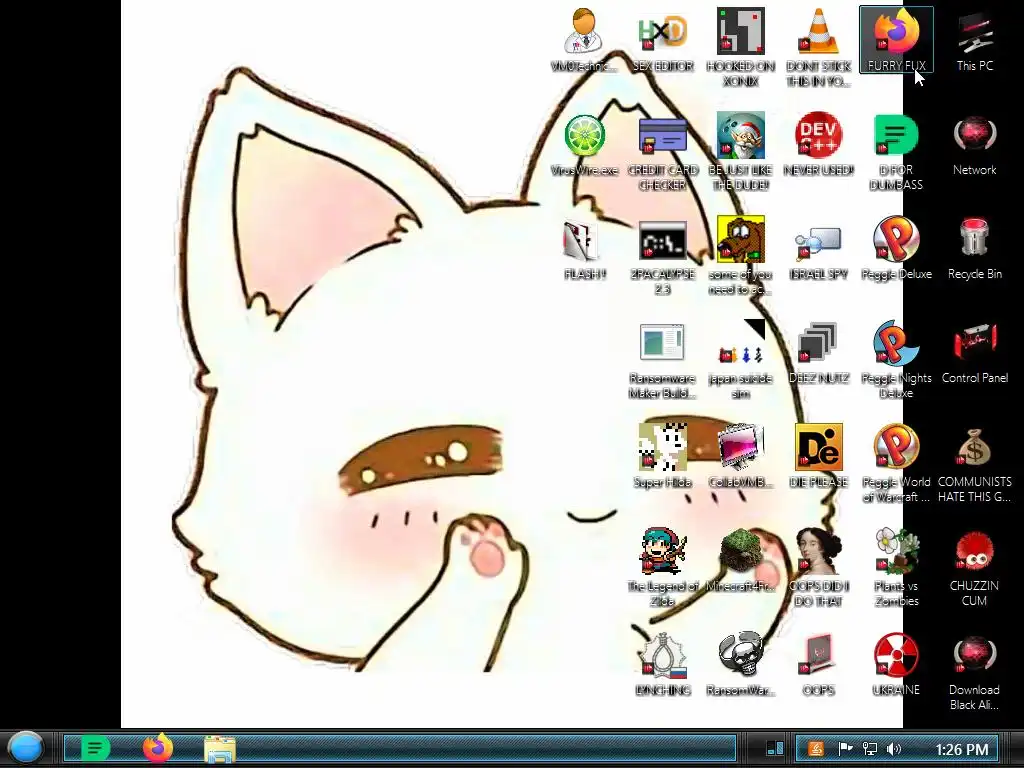1024x768 pixels.
Task: Open CREDIT CARD CHECKER shortcut
Action: pos(662,152)
